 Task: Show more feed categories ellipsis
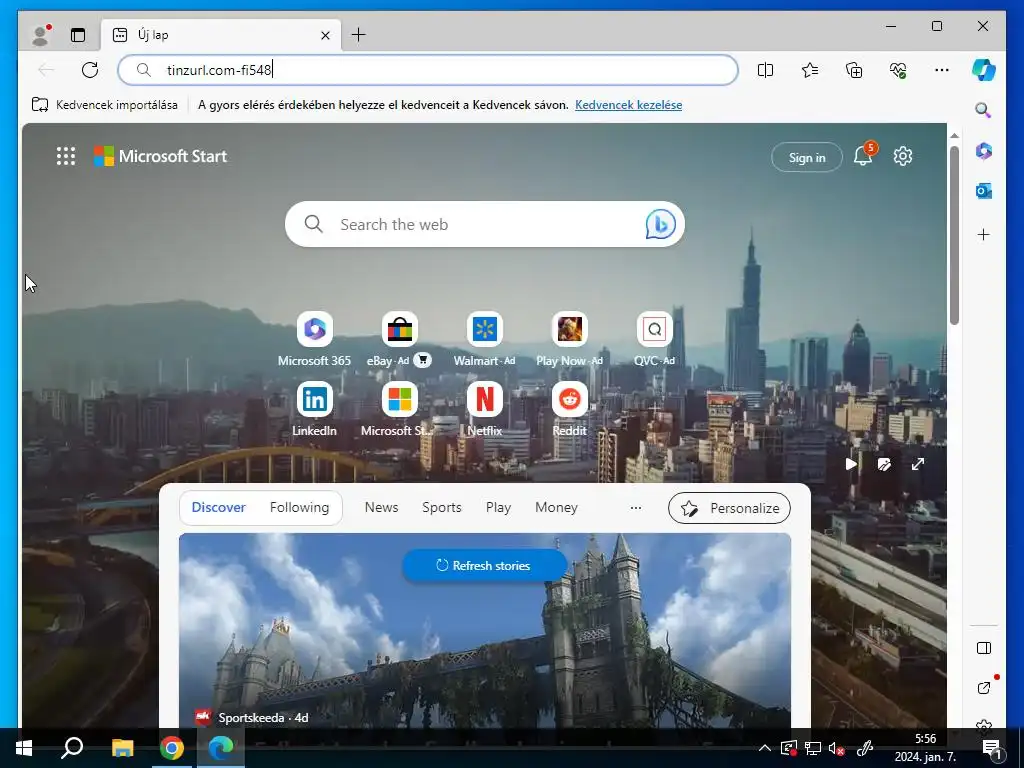(635, 507)
